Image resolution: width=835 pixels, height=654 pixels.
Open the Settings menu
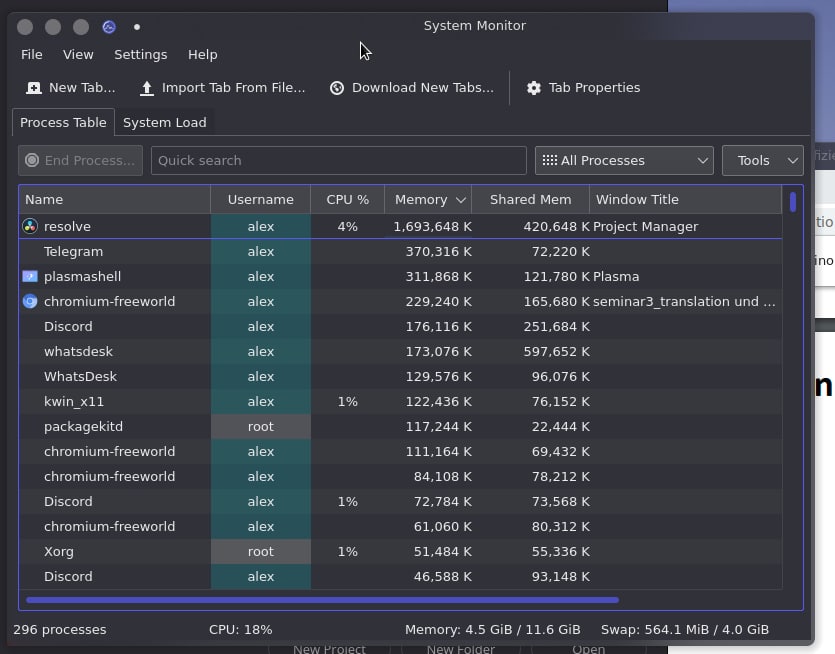[141, 54]
